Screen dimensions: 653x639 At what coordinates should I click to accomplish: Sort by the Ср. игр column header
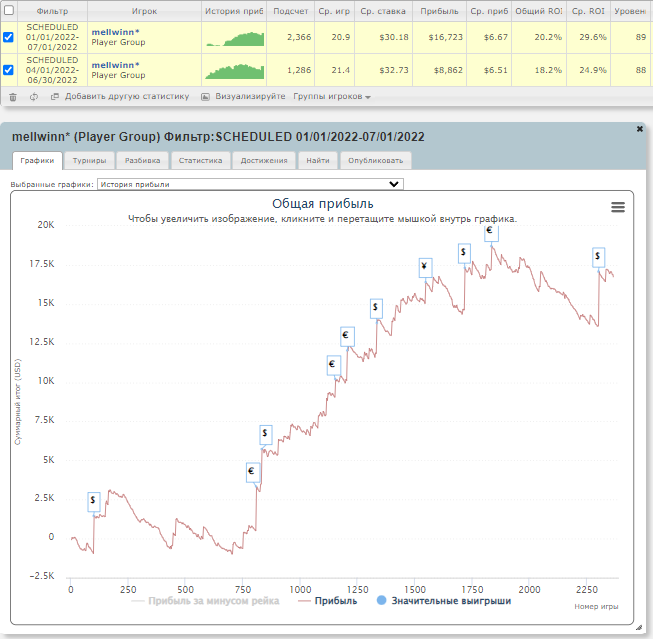coord(334,11)
